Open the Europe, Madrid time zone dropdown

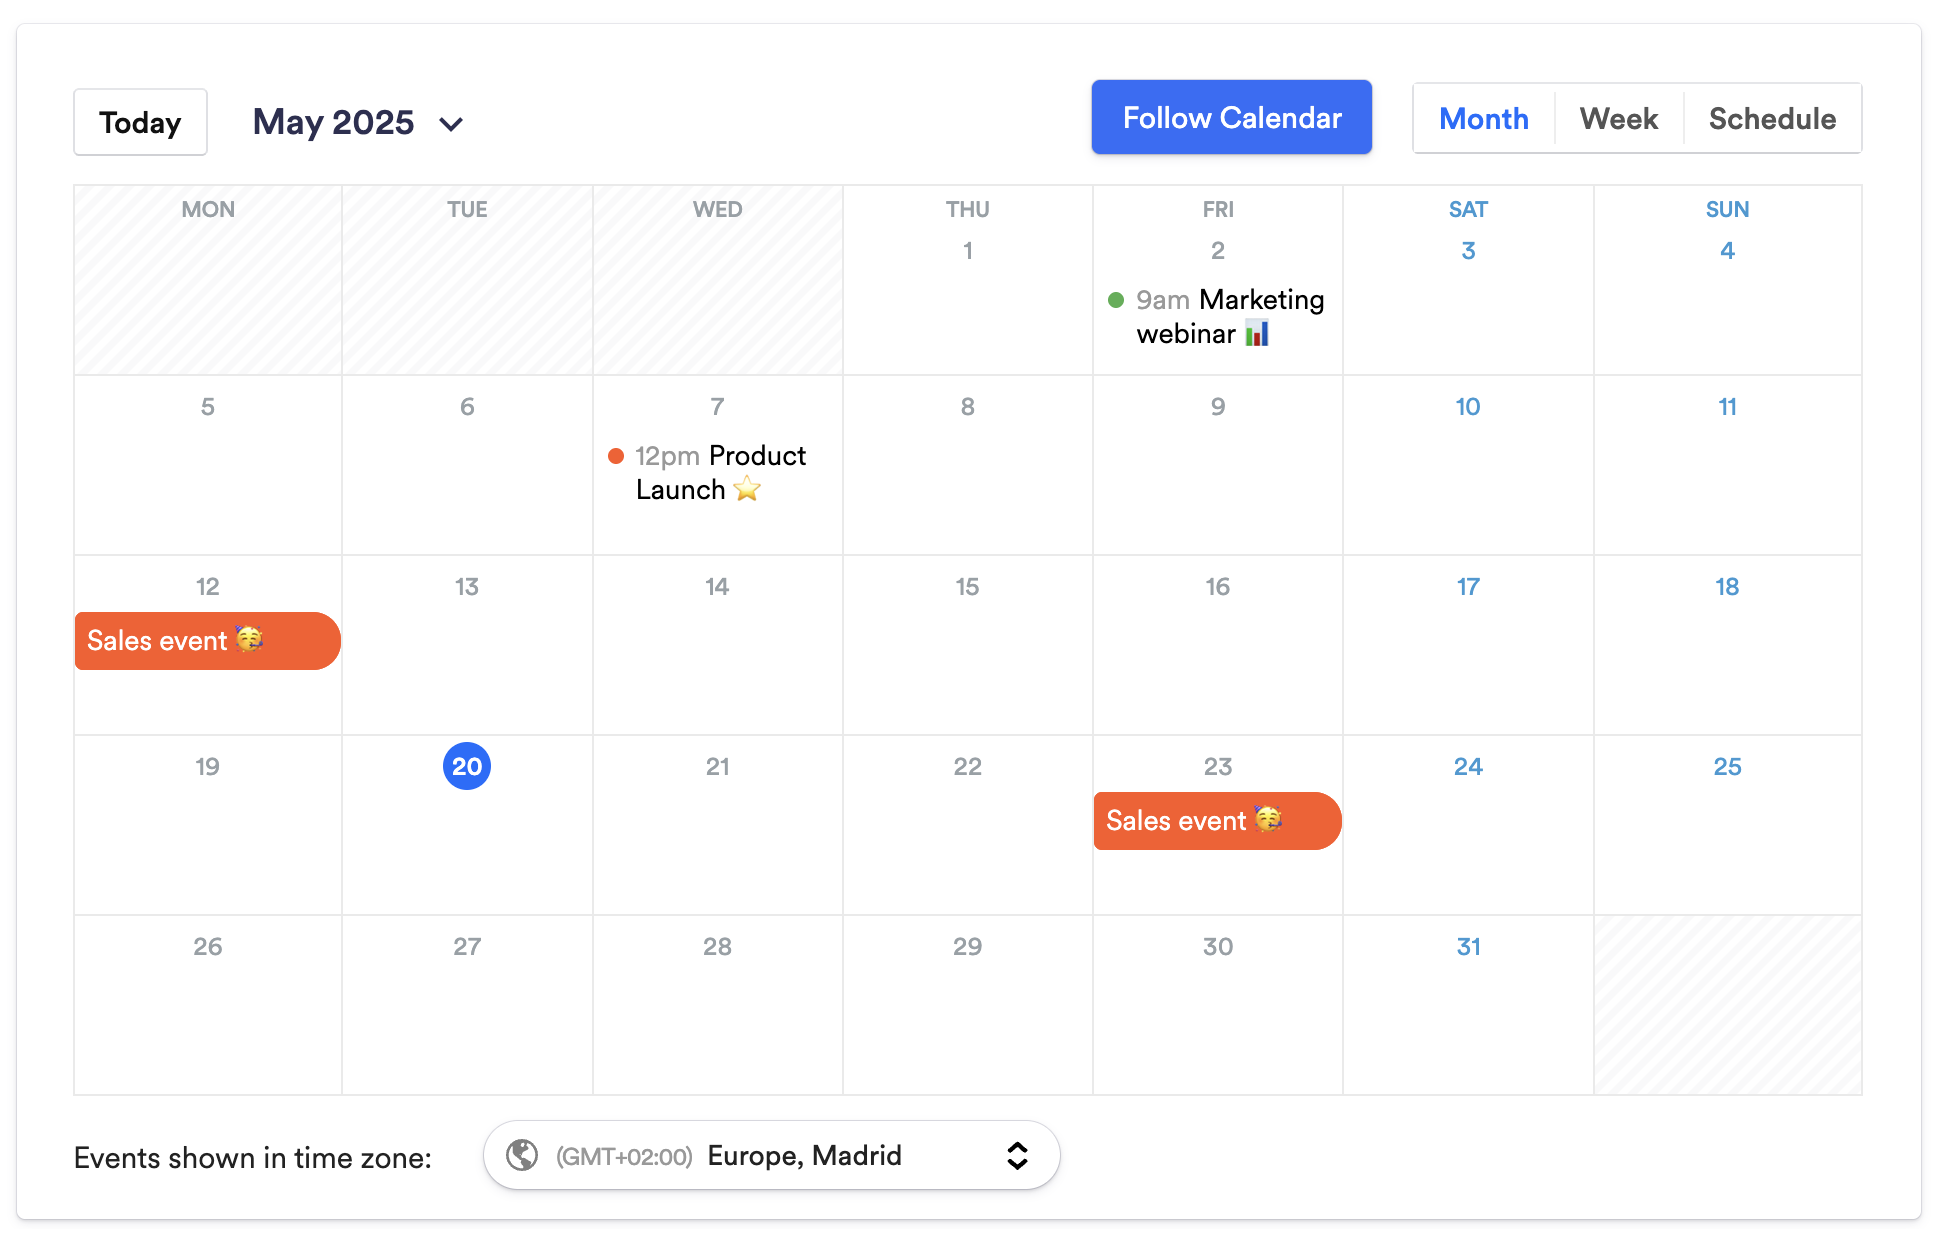click(x=804, y=1155)
